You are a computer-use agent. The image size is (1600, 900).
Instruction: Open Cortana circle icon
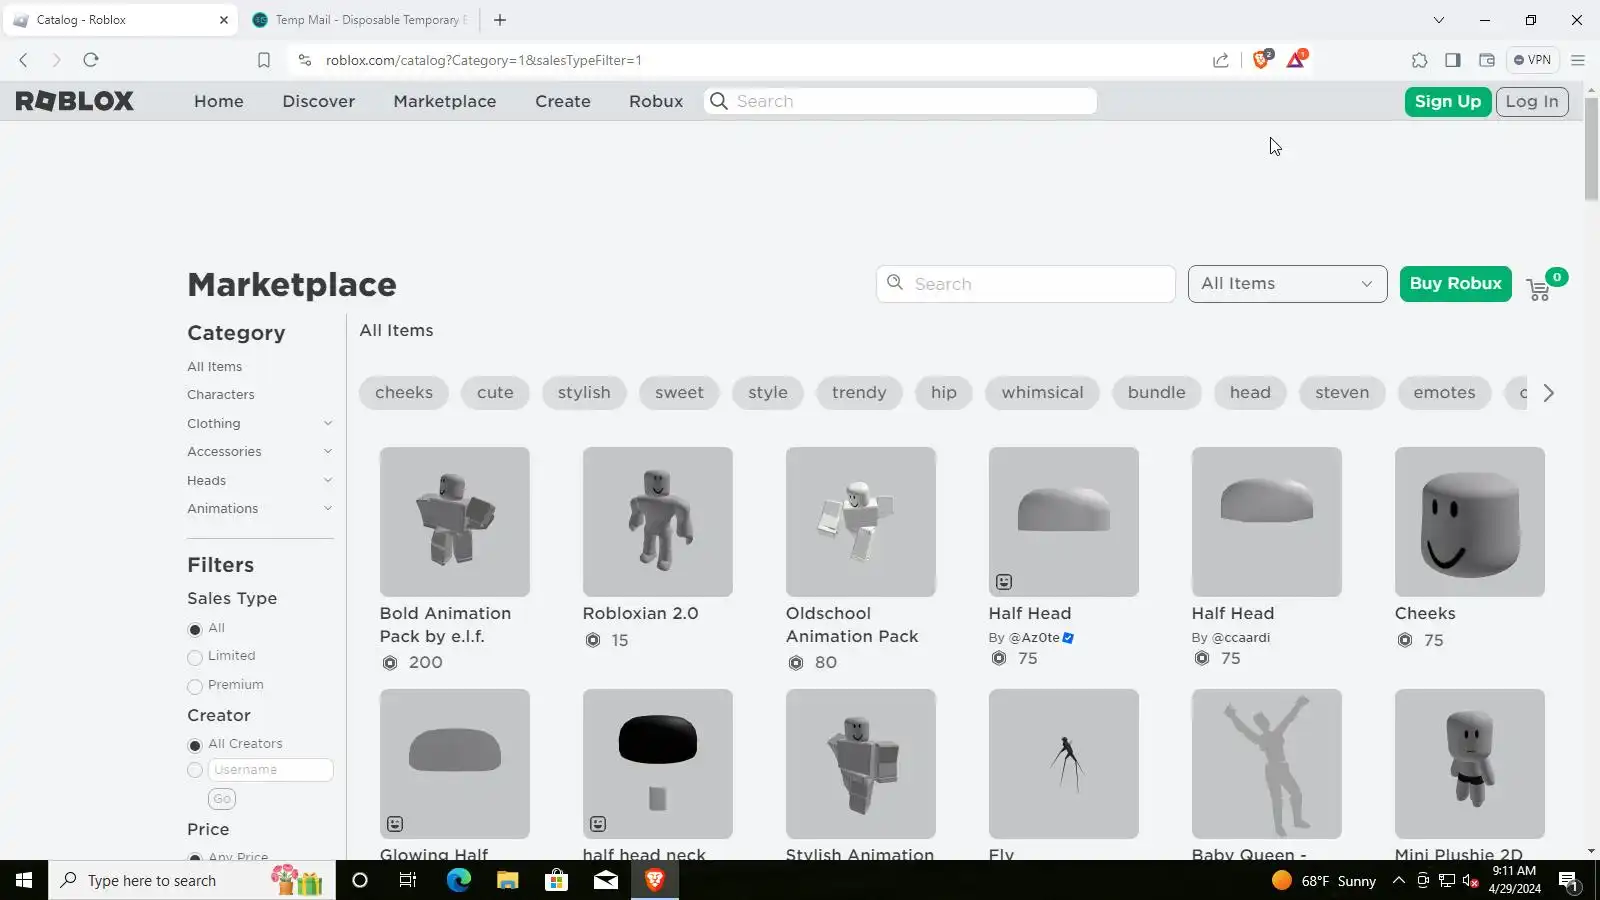[360, 880]
